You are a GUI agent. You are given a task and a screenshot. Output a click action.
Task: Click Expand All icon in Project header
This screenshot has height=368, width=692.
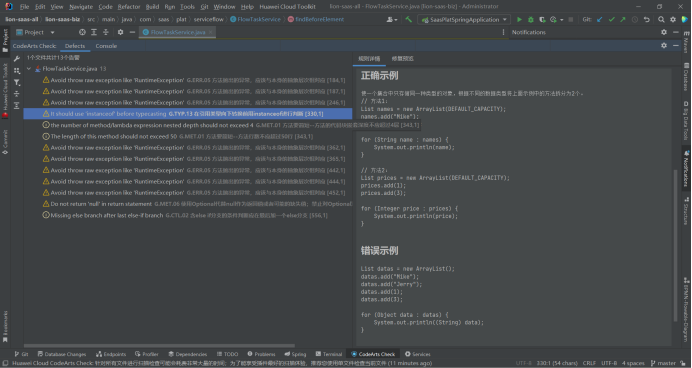point(94,32)
